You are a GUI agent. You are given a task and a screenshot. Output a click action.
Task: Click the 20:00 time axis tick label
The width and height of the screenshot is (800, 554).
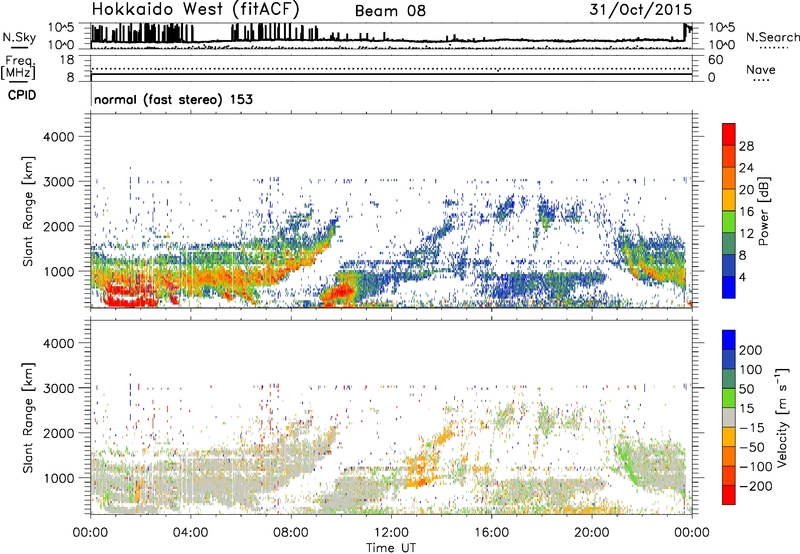pos(591,533)
